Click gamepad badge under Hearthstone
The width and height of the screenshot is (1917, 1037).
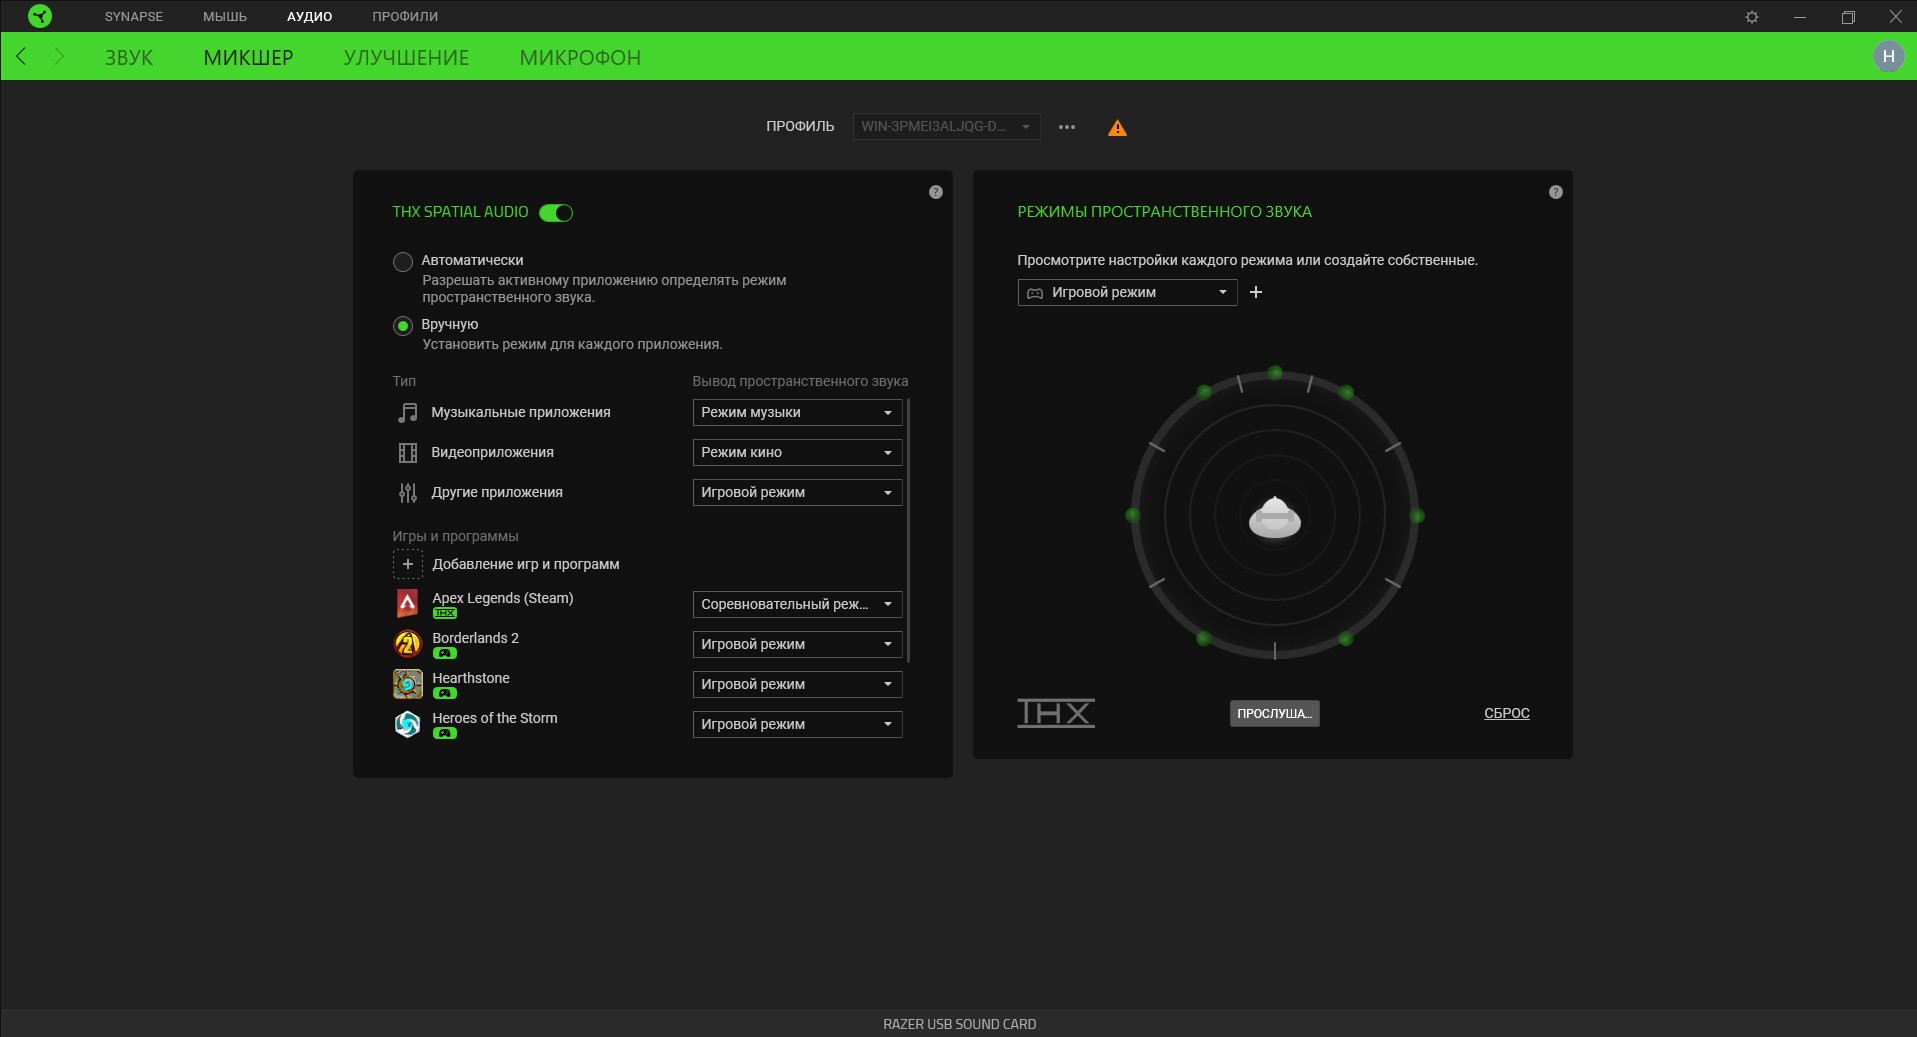[445, 693]
